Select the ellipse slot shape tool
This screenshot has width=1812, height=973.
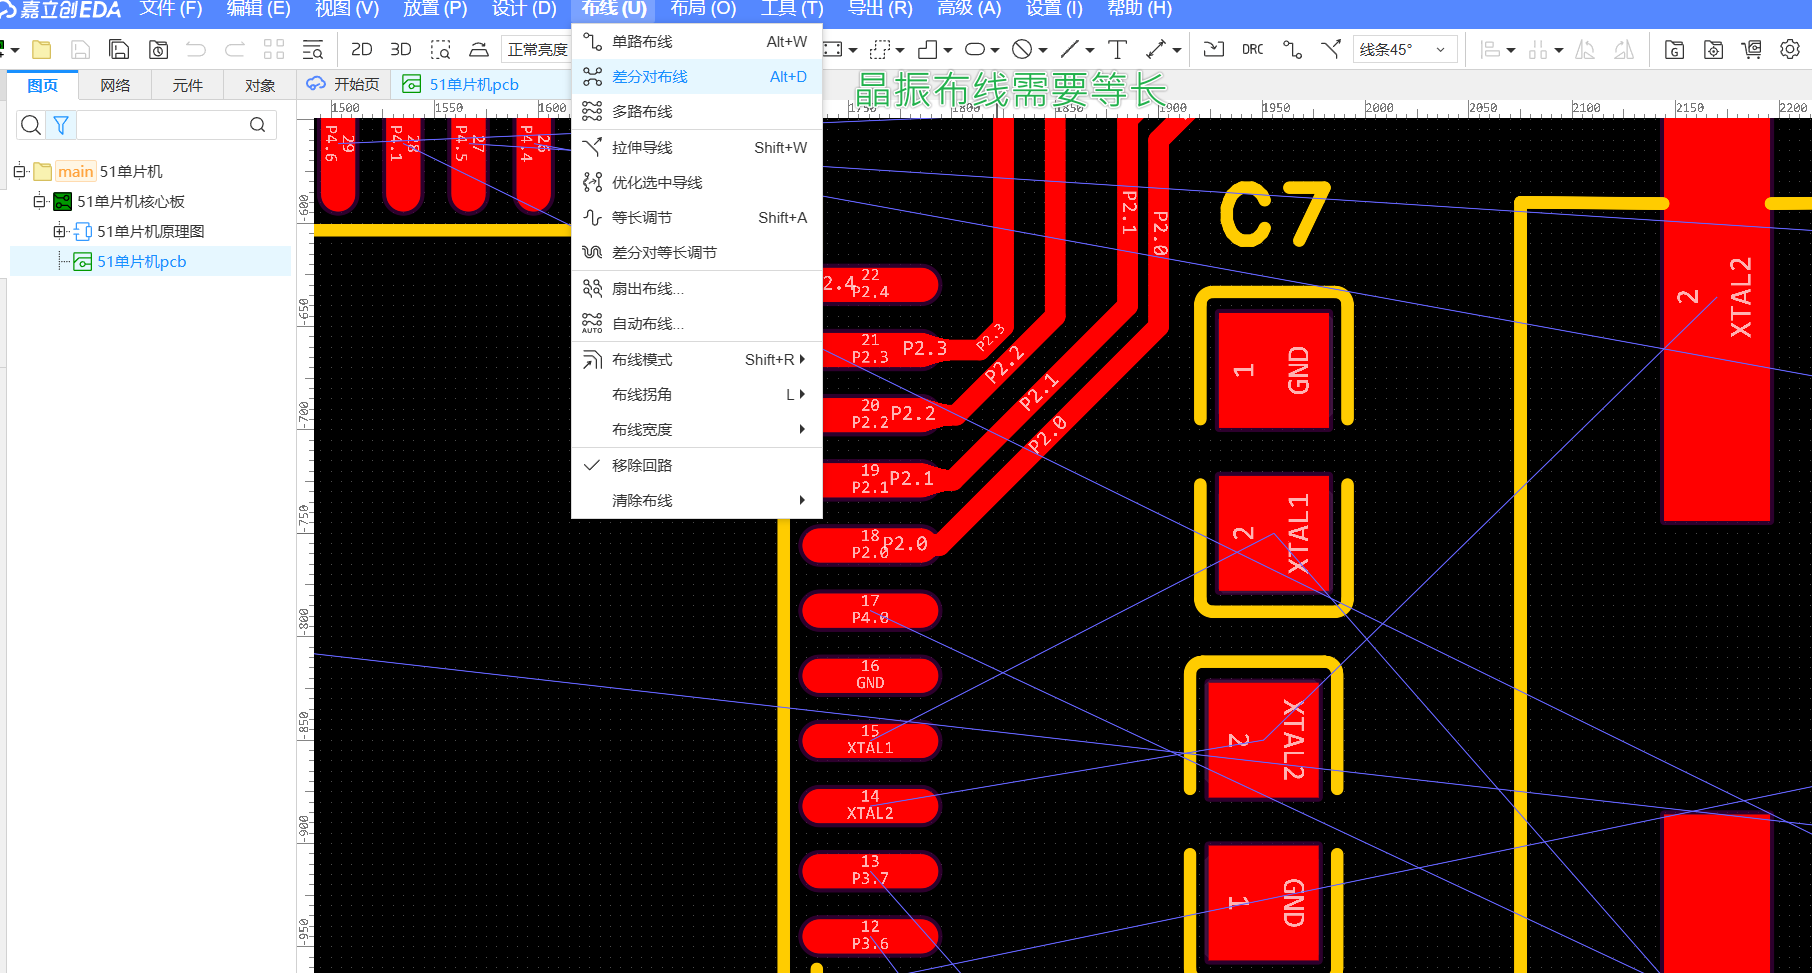[x=975, y=49]
